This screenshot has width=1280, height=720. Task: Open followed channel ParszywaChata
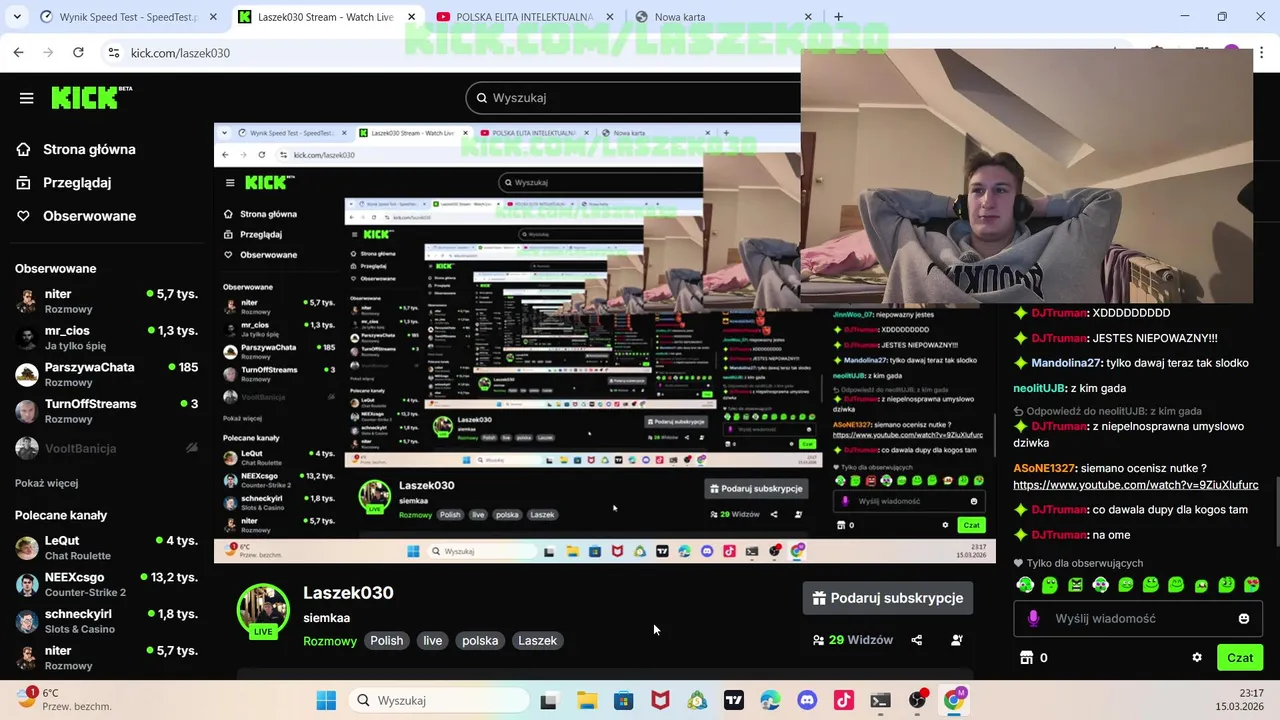point(106,374)
